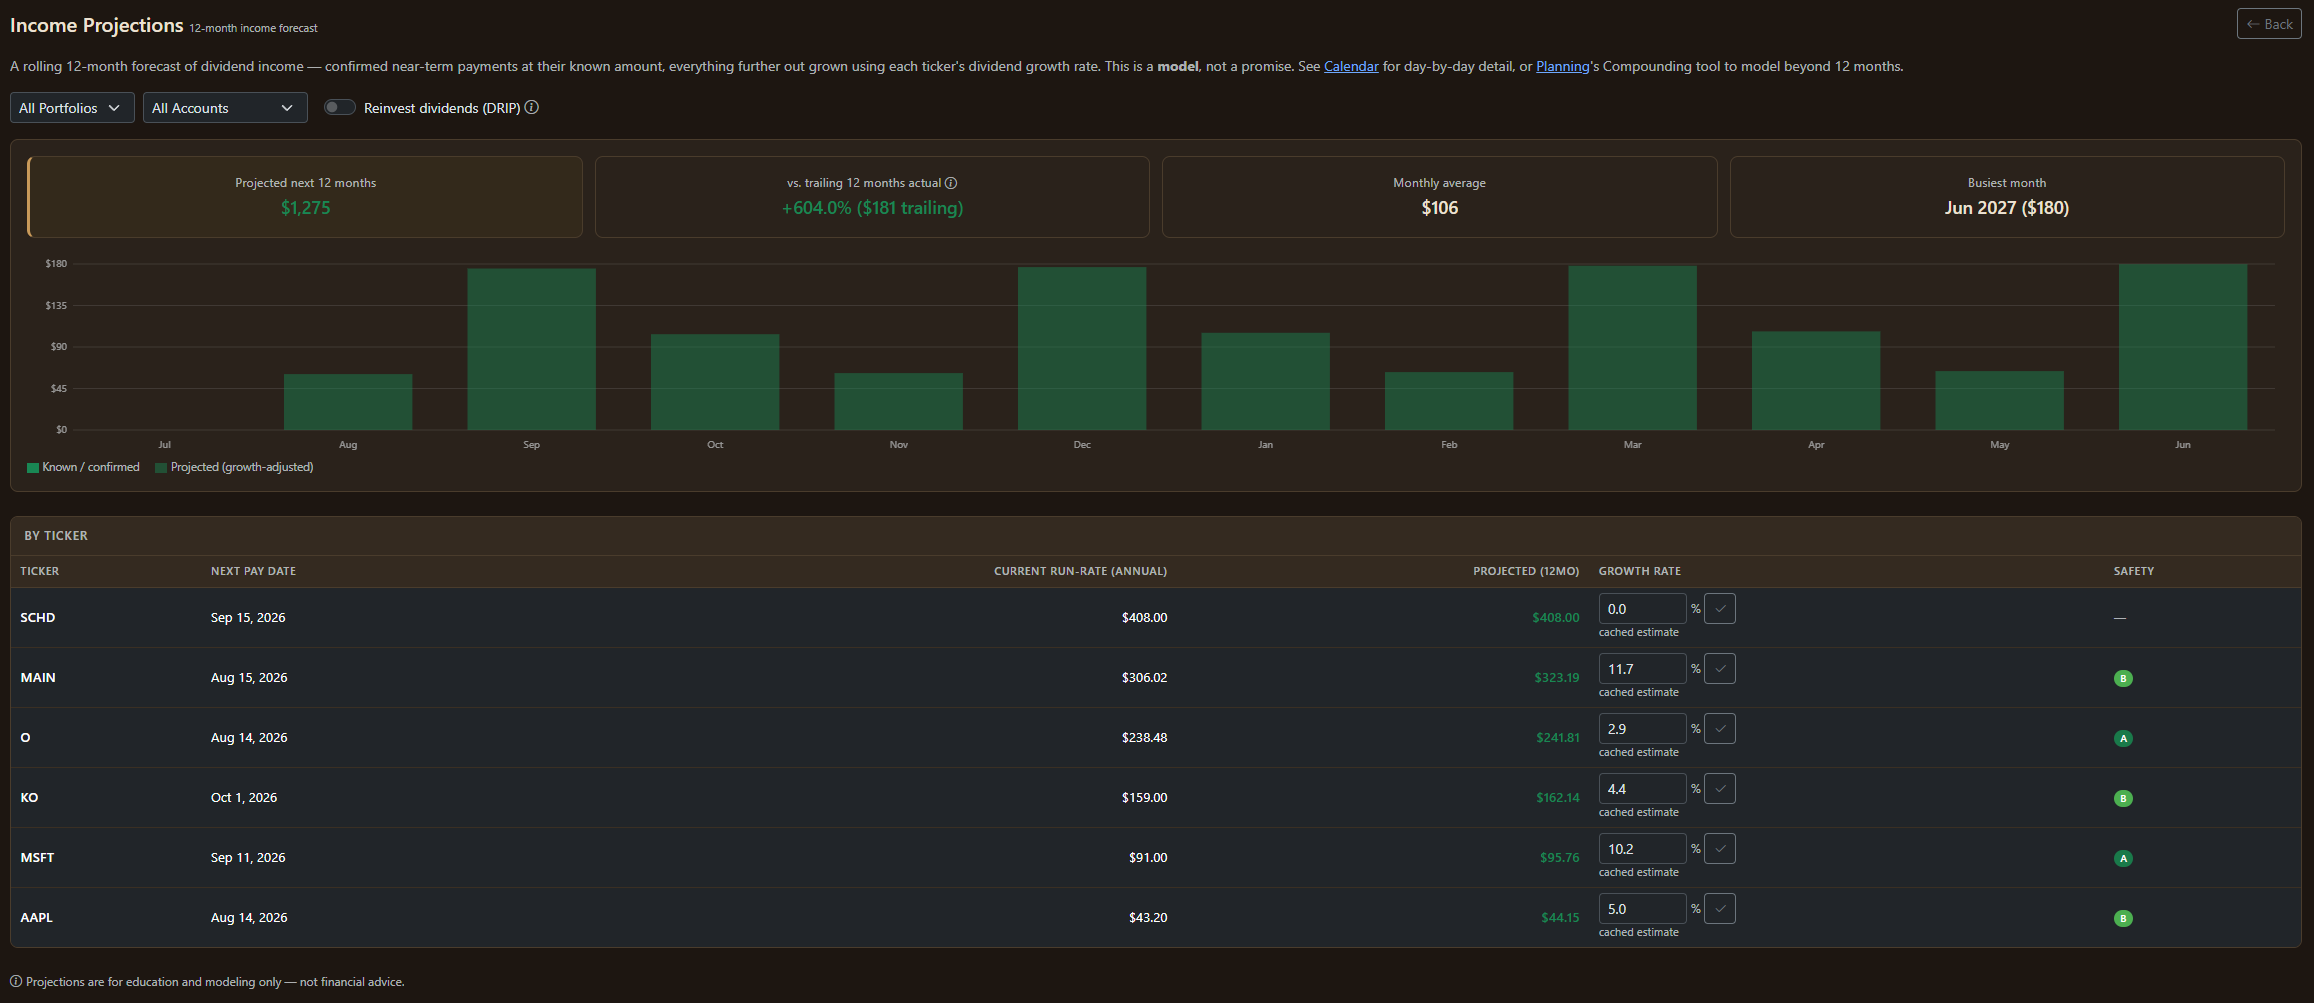Click safety grade B badge for MAIN
Screen dimensions: 2314x1003
pyautogui.click(x=2123, y=678)
